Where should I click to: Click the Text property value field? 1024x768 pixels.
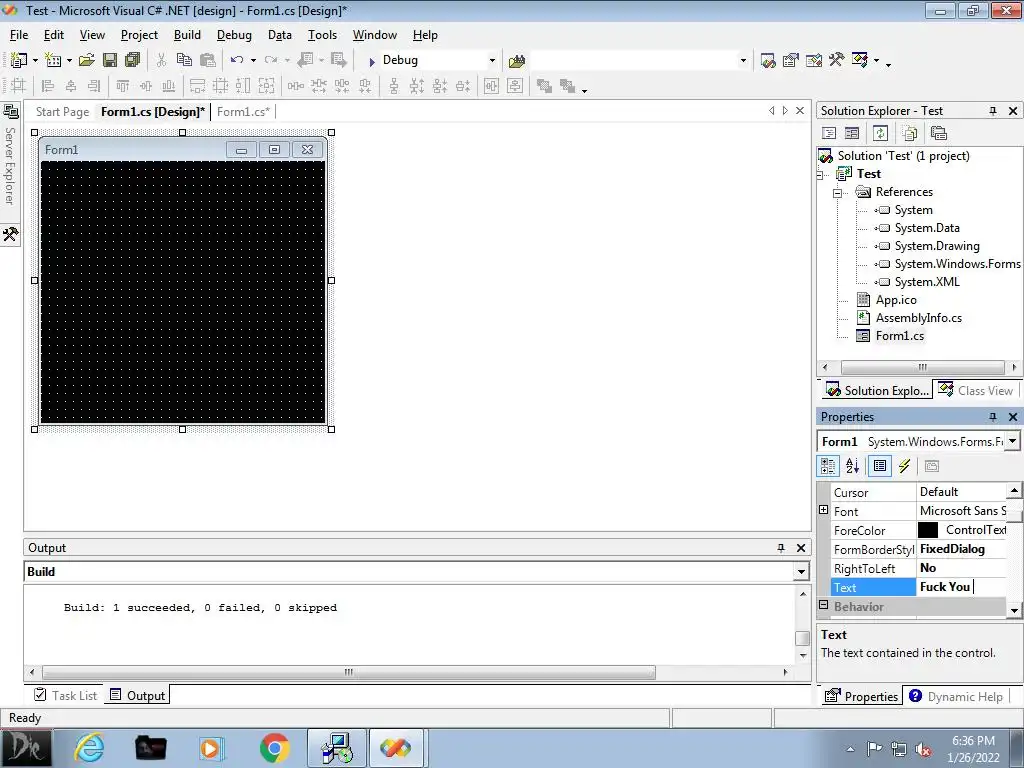(x=961, y=587)
